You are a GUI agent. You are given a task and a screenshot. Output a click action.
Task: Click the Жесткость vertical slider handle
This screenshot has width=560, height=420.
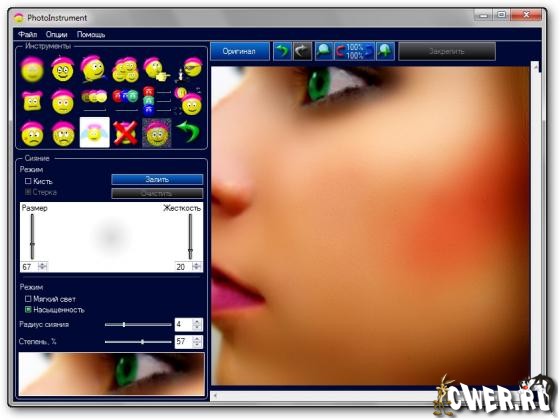click(x=190, y=252)
